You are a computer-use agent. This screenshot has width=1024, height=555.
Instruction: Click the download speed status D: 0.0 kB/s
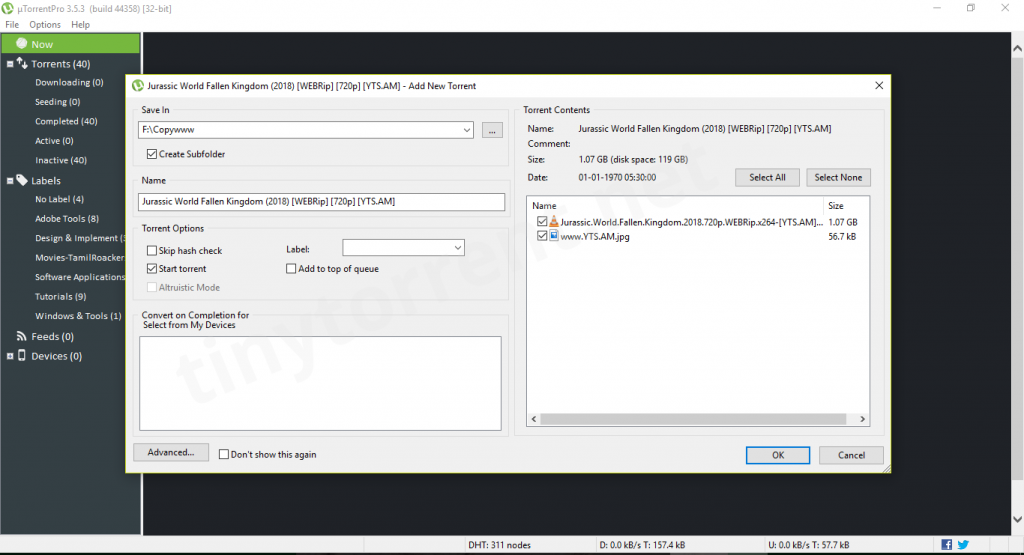pyautogui.click(x=642, y=545)
